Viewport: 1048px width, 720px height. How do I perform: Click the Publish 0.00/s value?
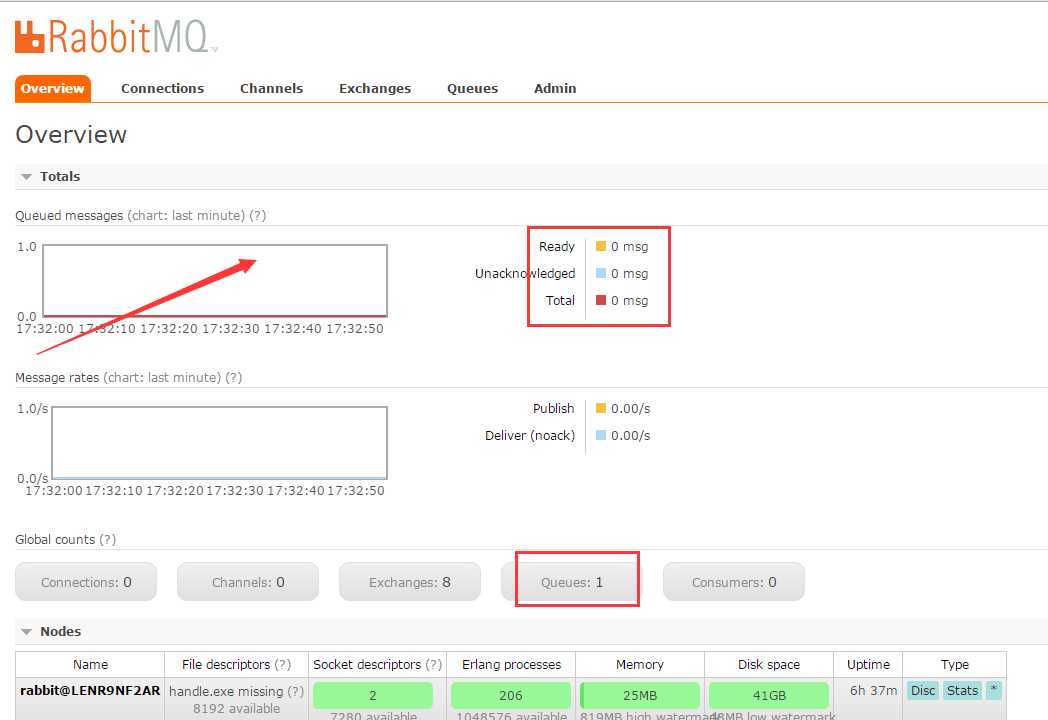630,408
